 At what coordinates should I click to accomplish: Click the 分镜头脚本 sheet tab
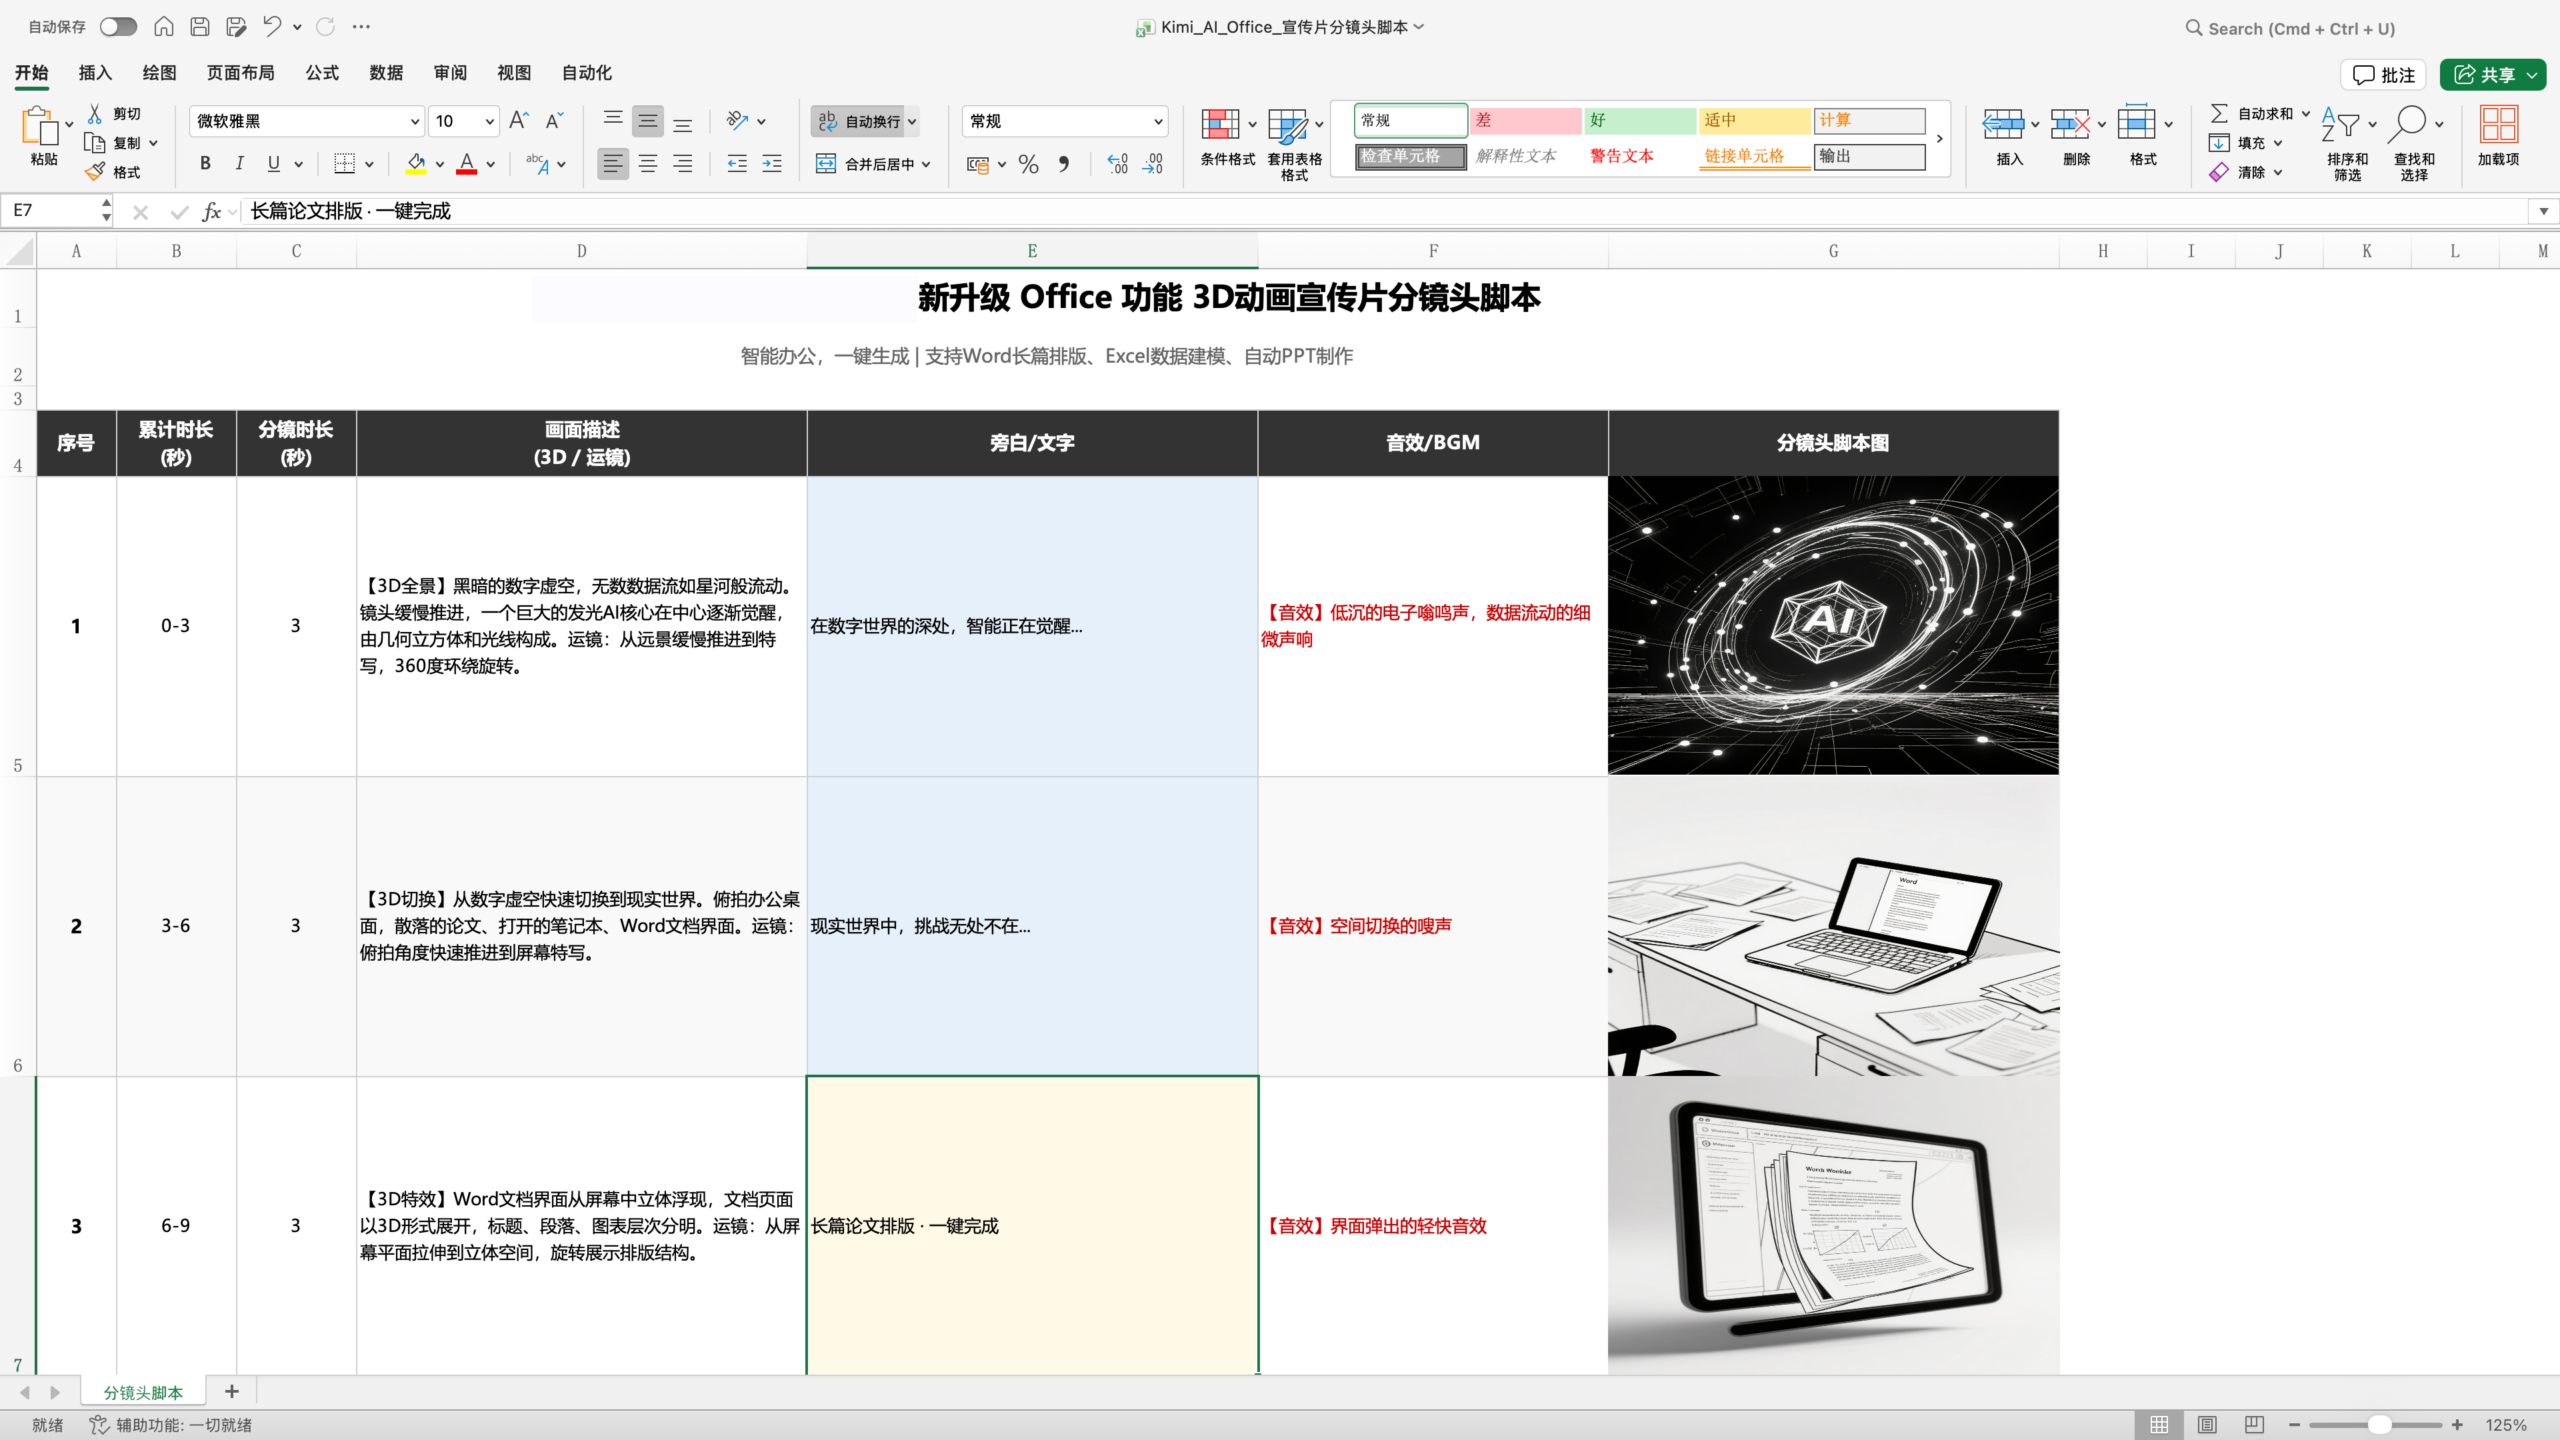coord(141,1391)
